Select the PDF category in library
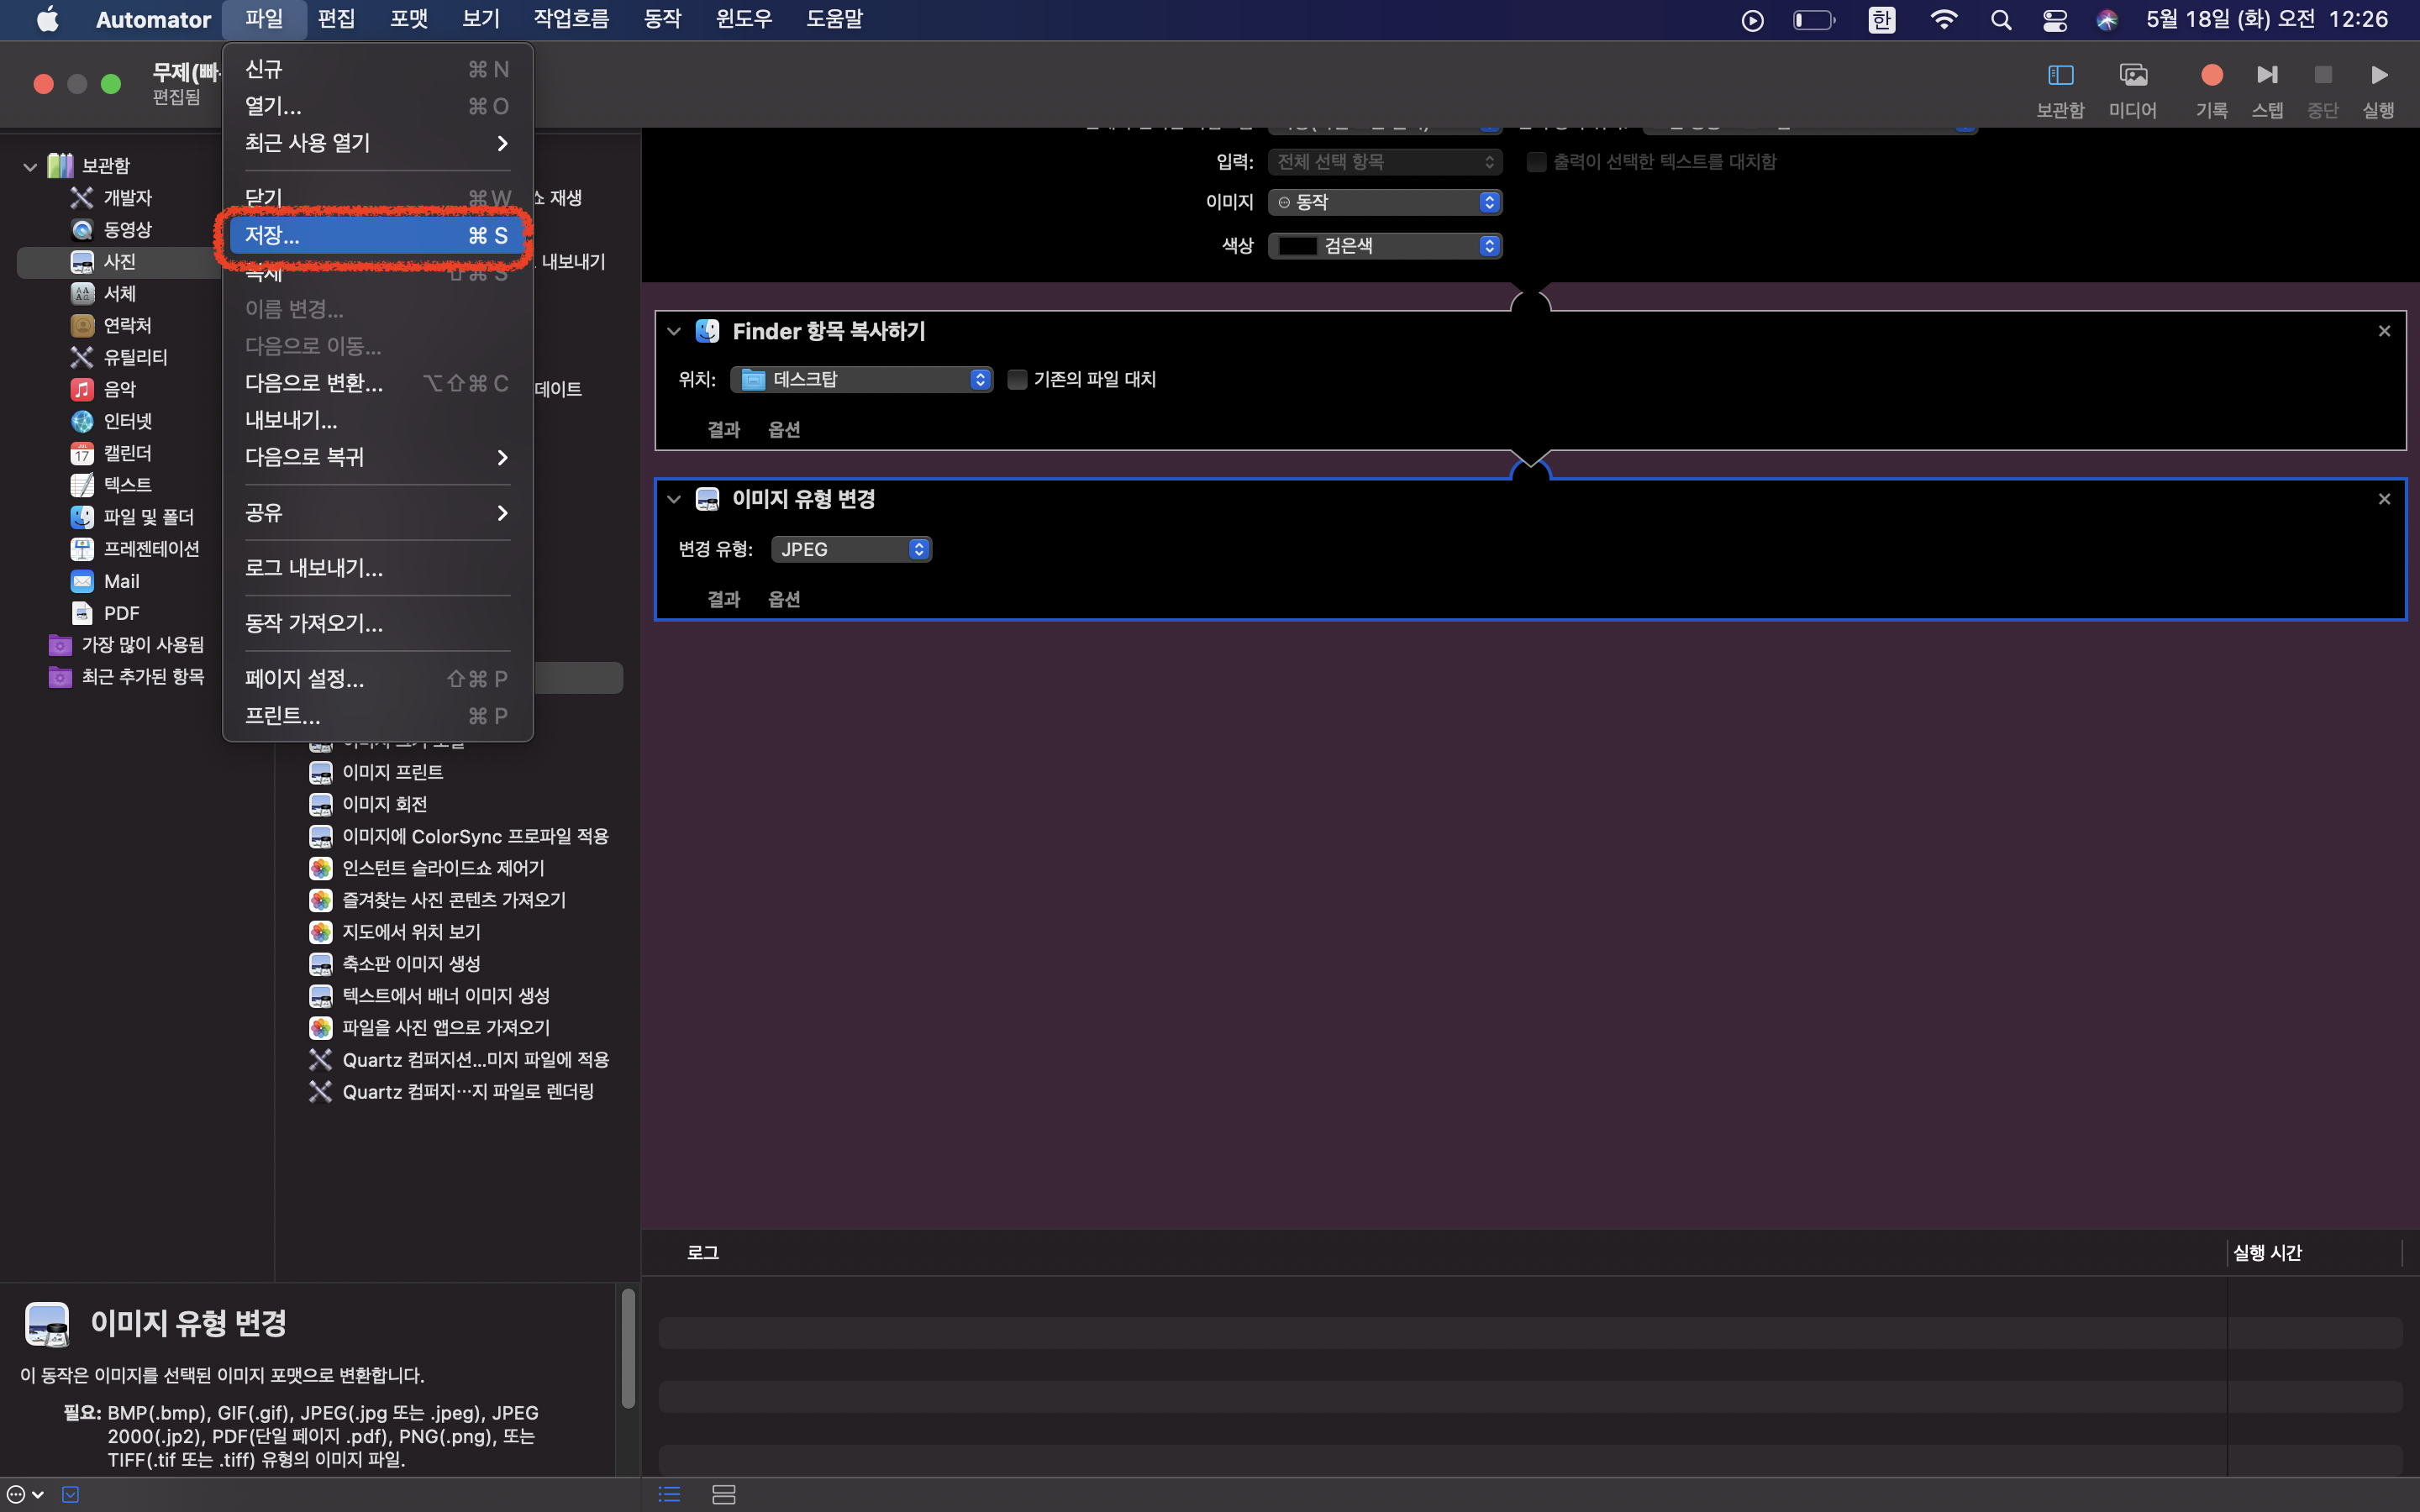The width and height of the screenshot is (2420, 1512). [121, 613]
